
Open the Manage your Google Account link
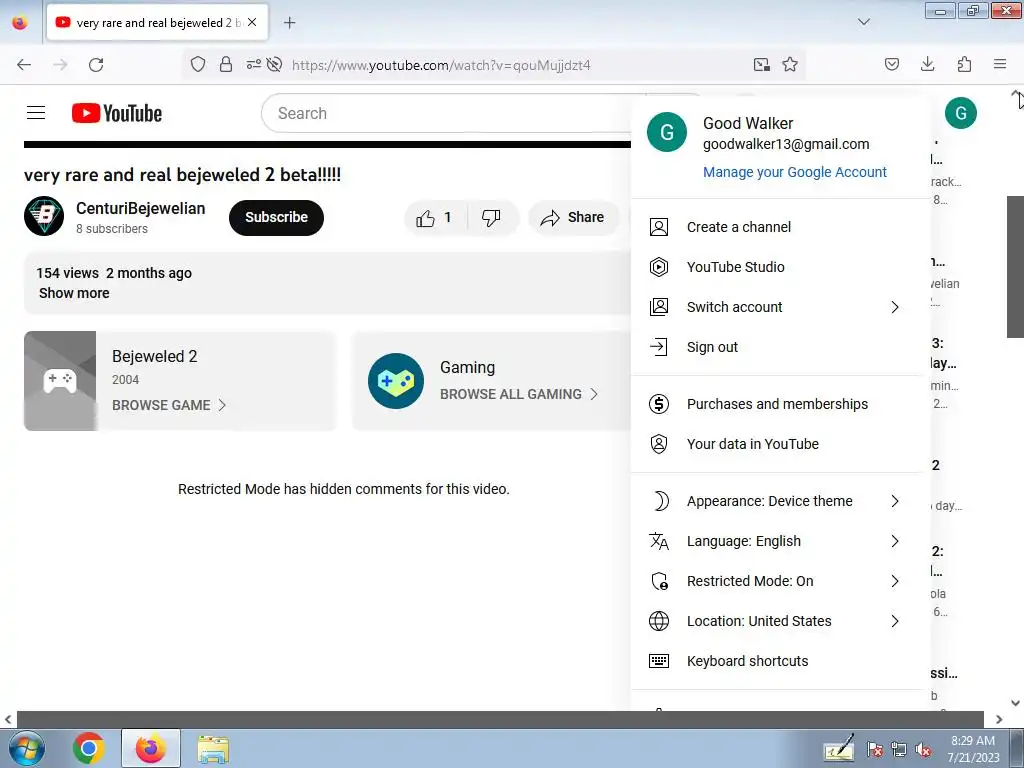pos(795,172)
